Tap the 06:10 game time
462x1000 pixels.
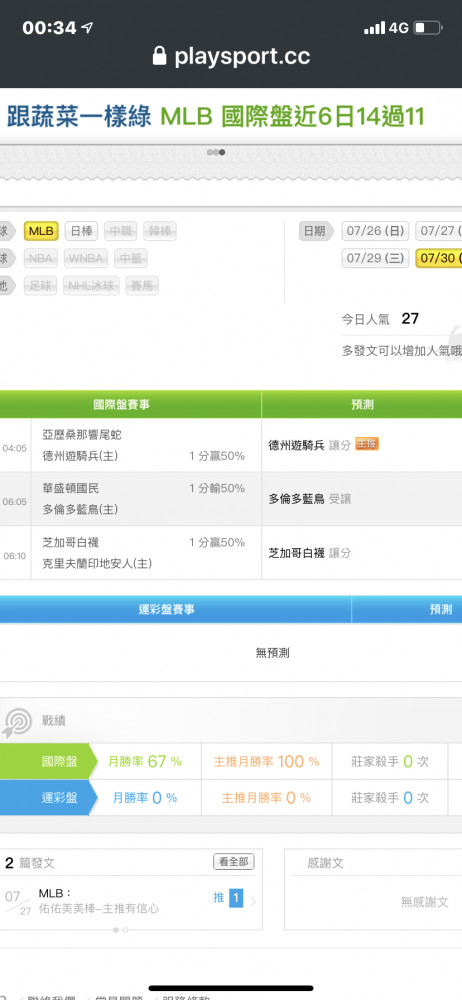tap(15, 555)
